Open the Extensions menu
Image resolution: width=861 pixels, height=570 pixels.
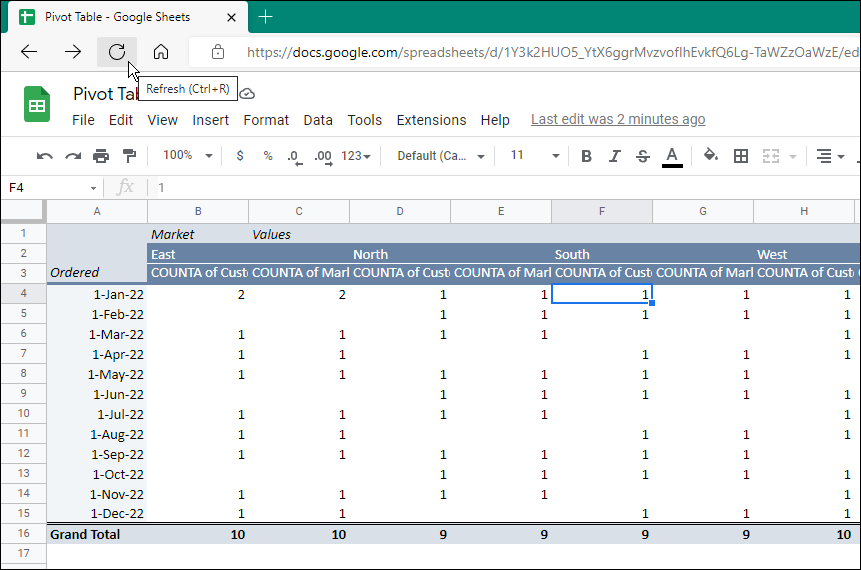pos(431,120)
